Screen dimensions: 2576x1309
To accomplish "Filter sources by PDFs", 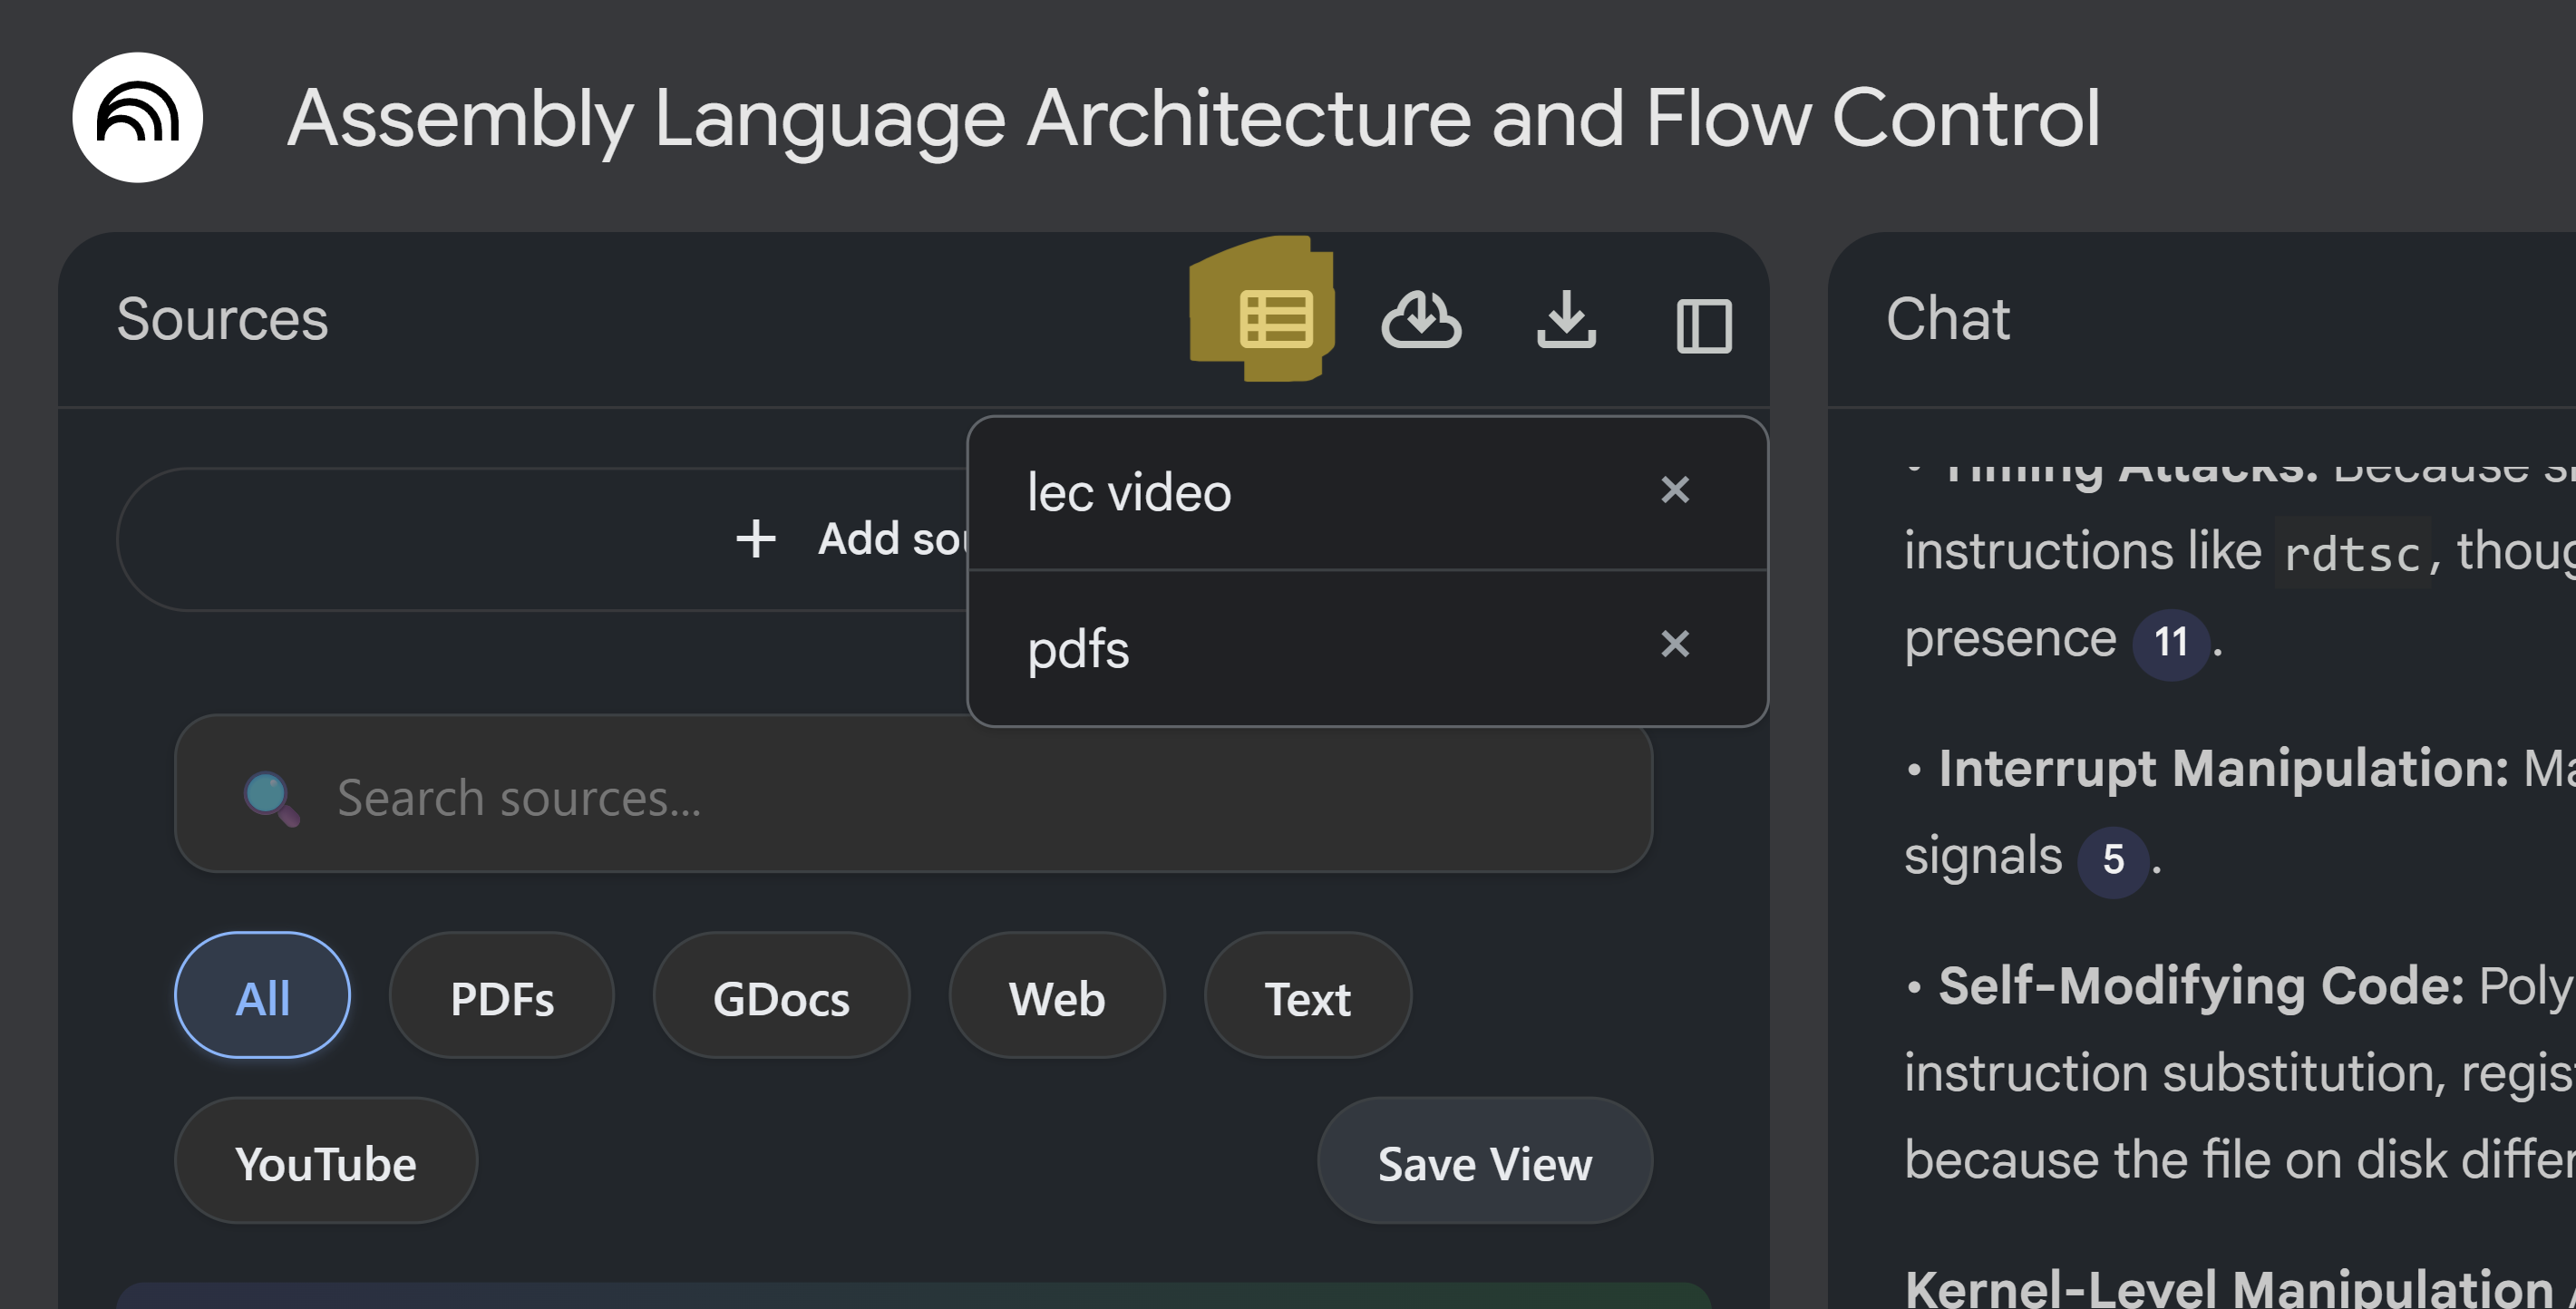I will pyautogui.click(x=502, y=996).
